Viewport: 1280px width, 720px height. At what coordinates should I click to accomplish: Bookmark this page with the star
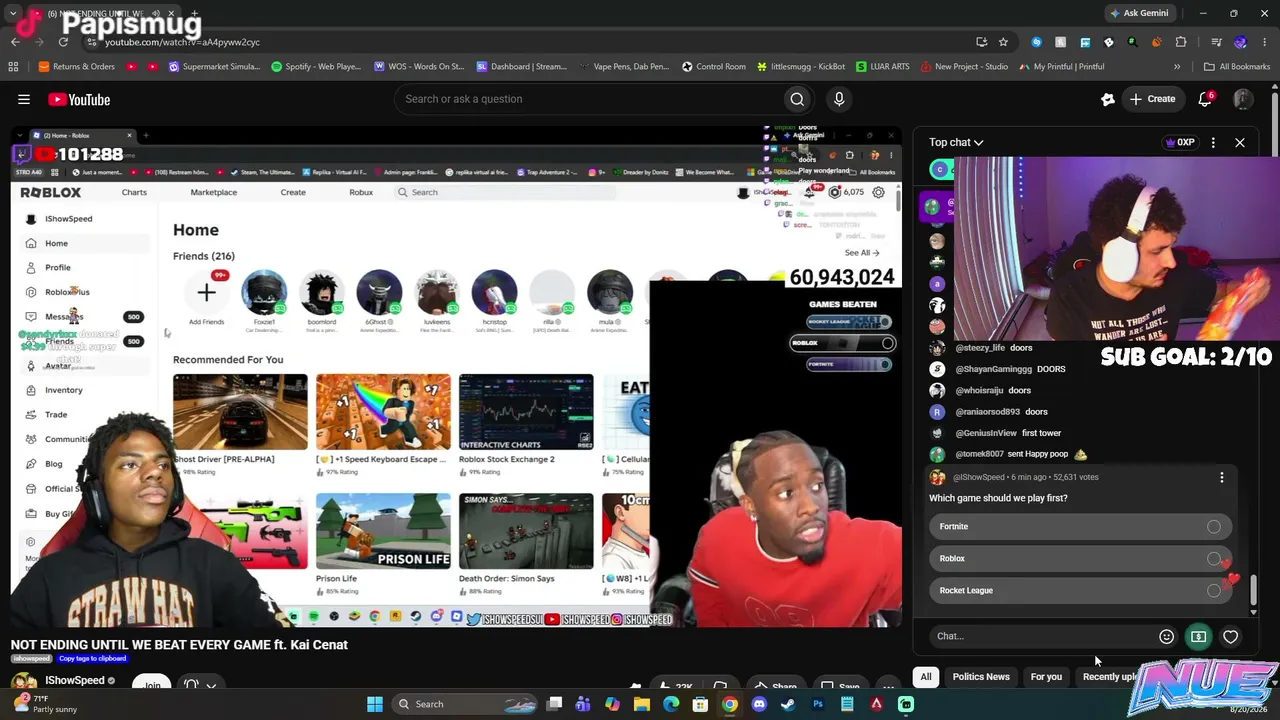point(1003,42)
